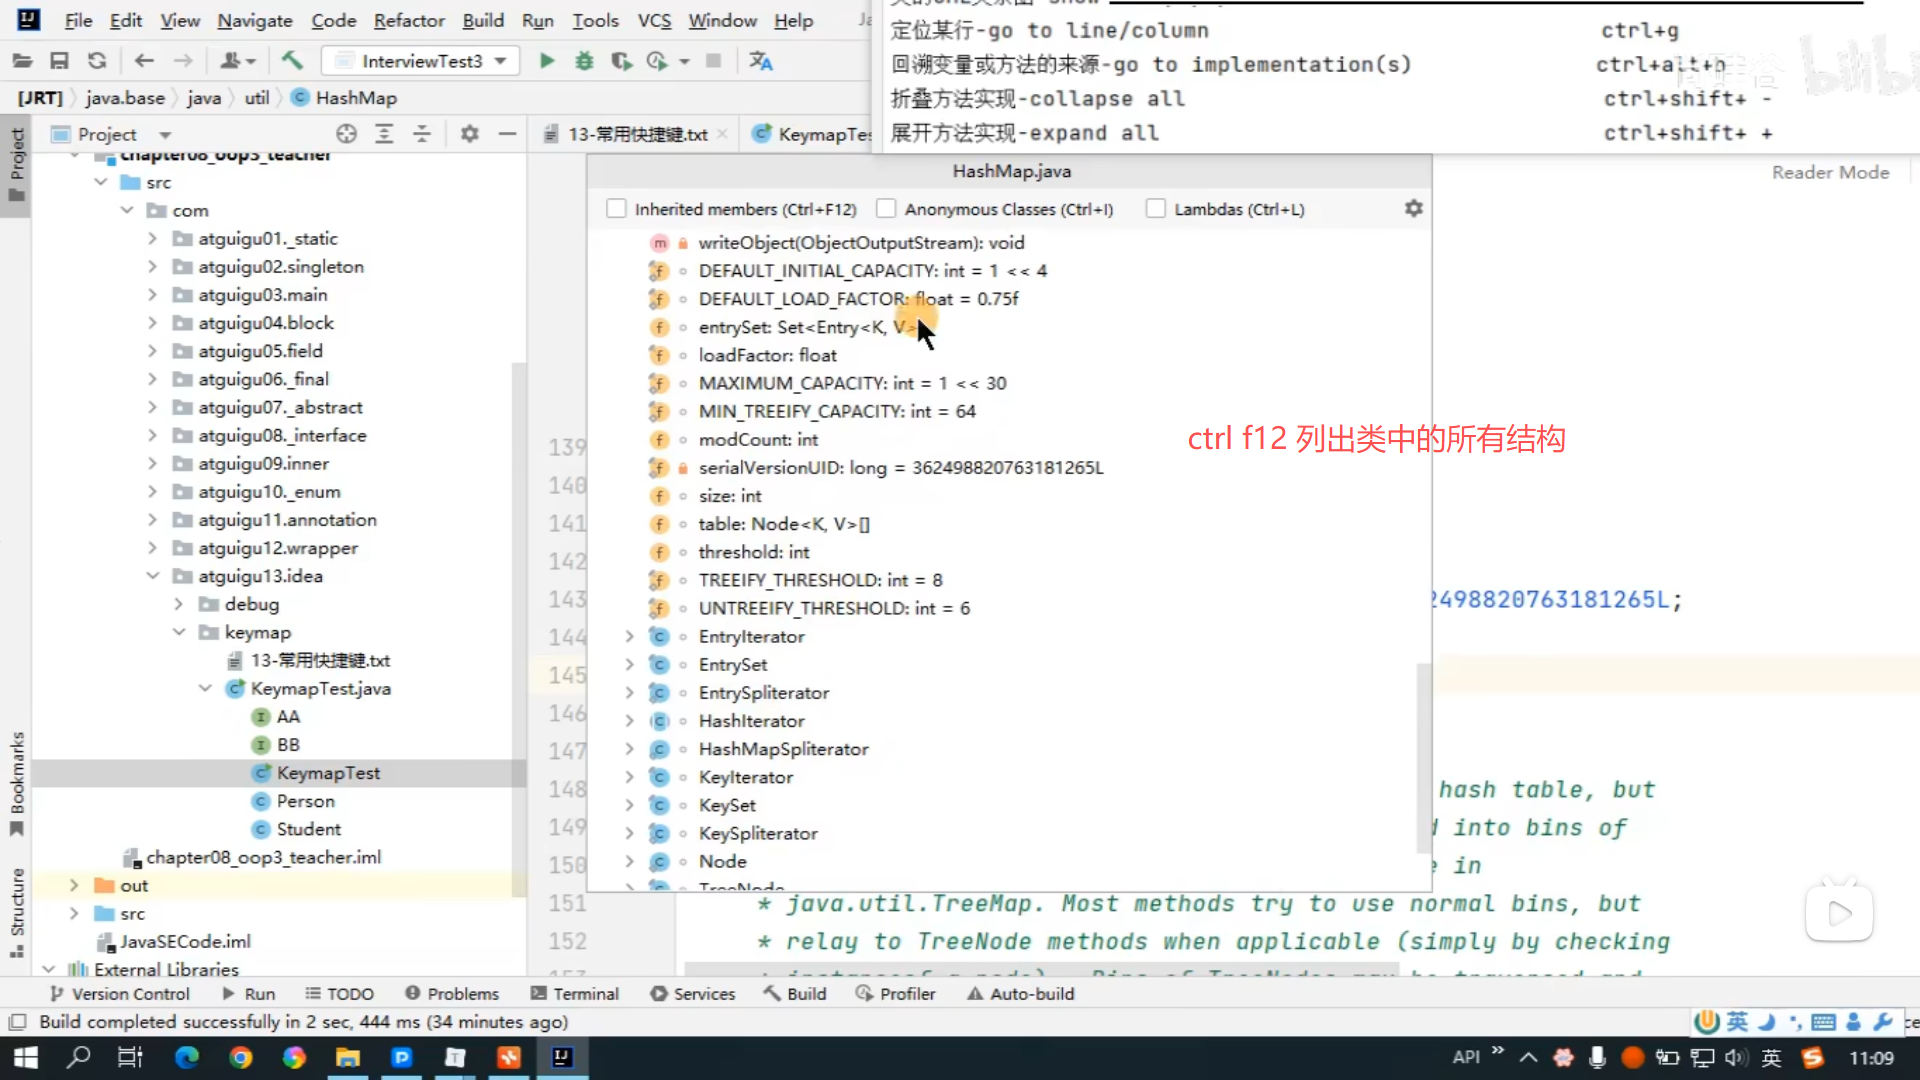Click the Debug bug icon
The width and height of the screenshot is (1920, 1080).
tap(584, 61)
